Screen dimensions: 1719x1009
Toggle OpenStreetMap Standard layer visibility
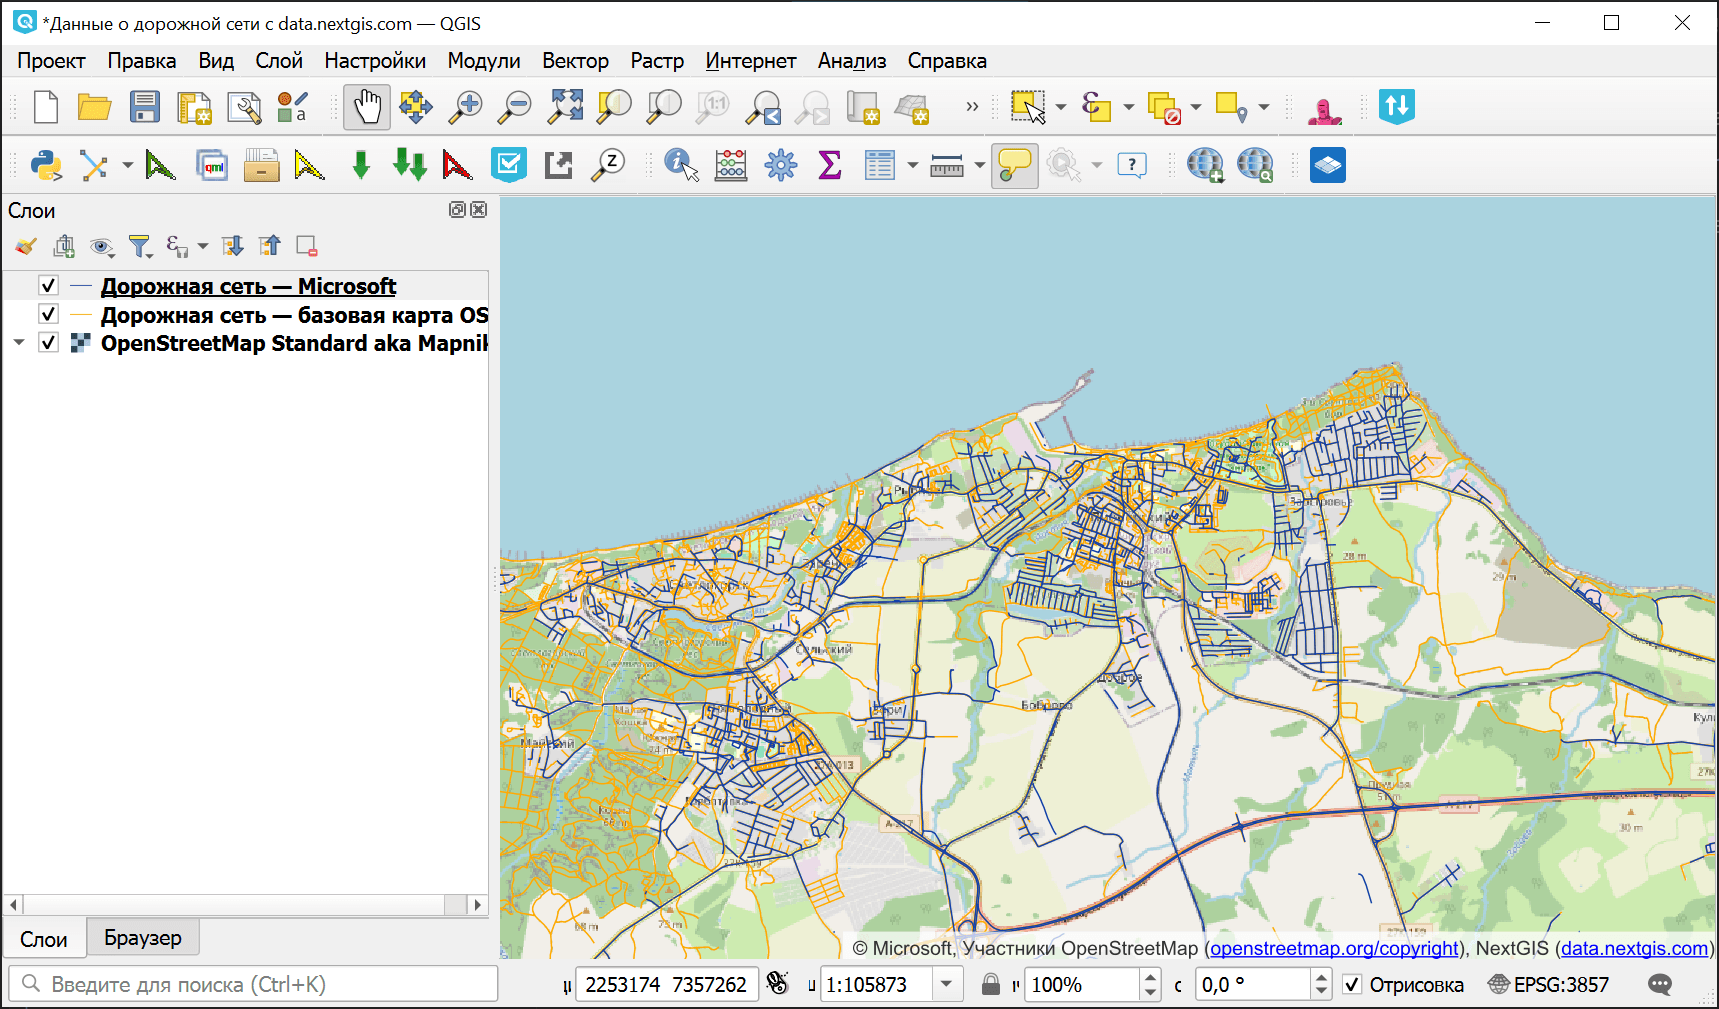(48, 343)
